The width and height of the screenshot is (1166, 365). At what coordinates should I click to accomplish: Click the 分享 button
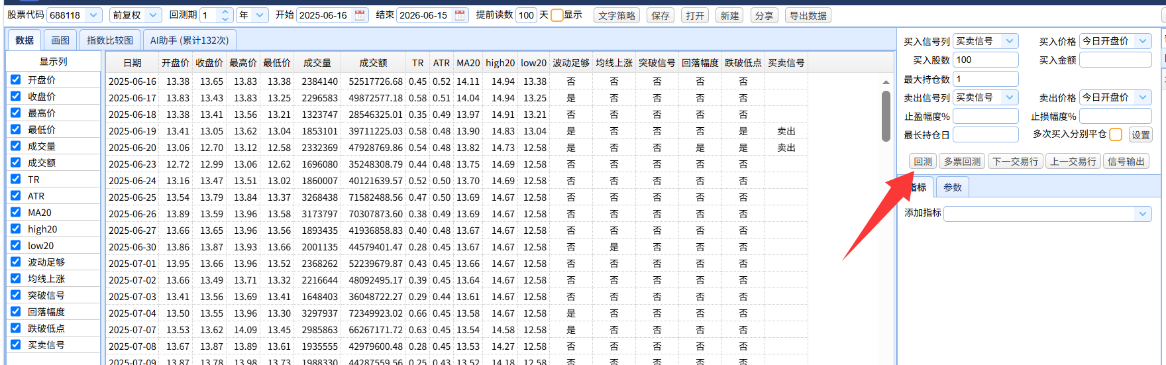[763, 16]
